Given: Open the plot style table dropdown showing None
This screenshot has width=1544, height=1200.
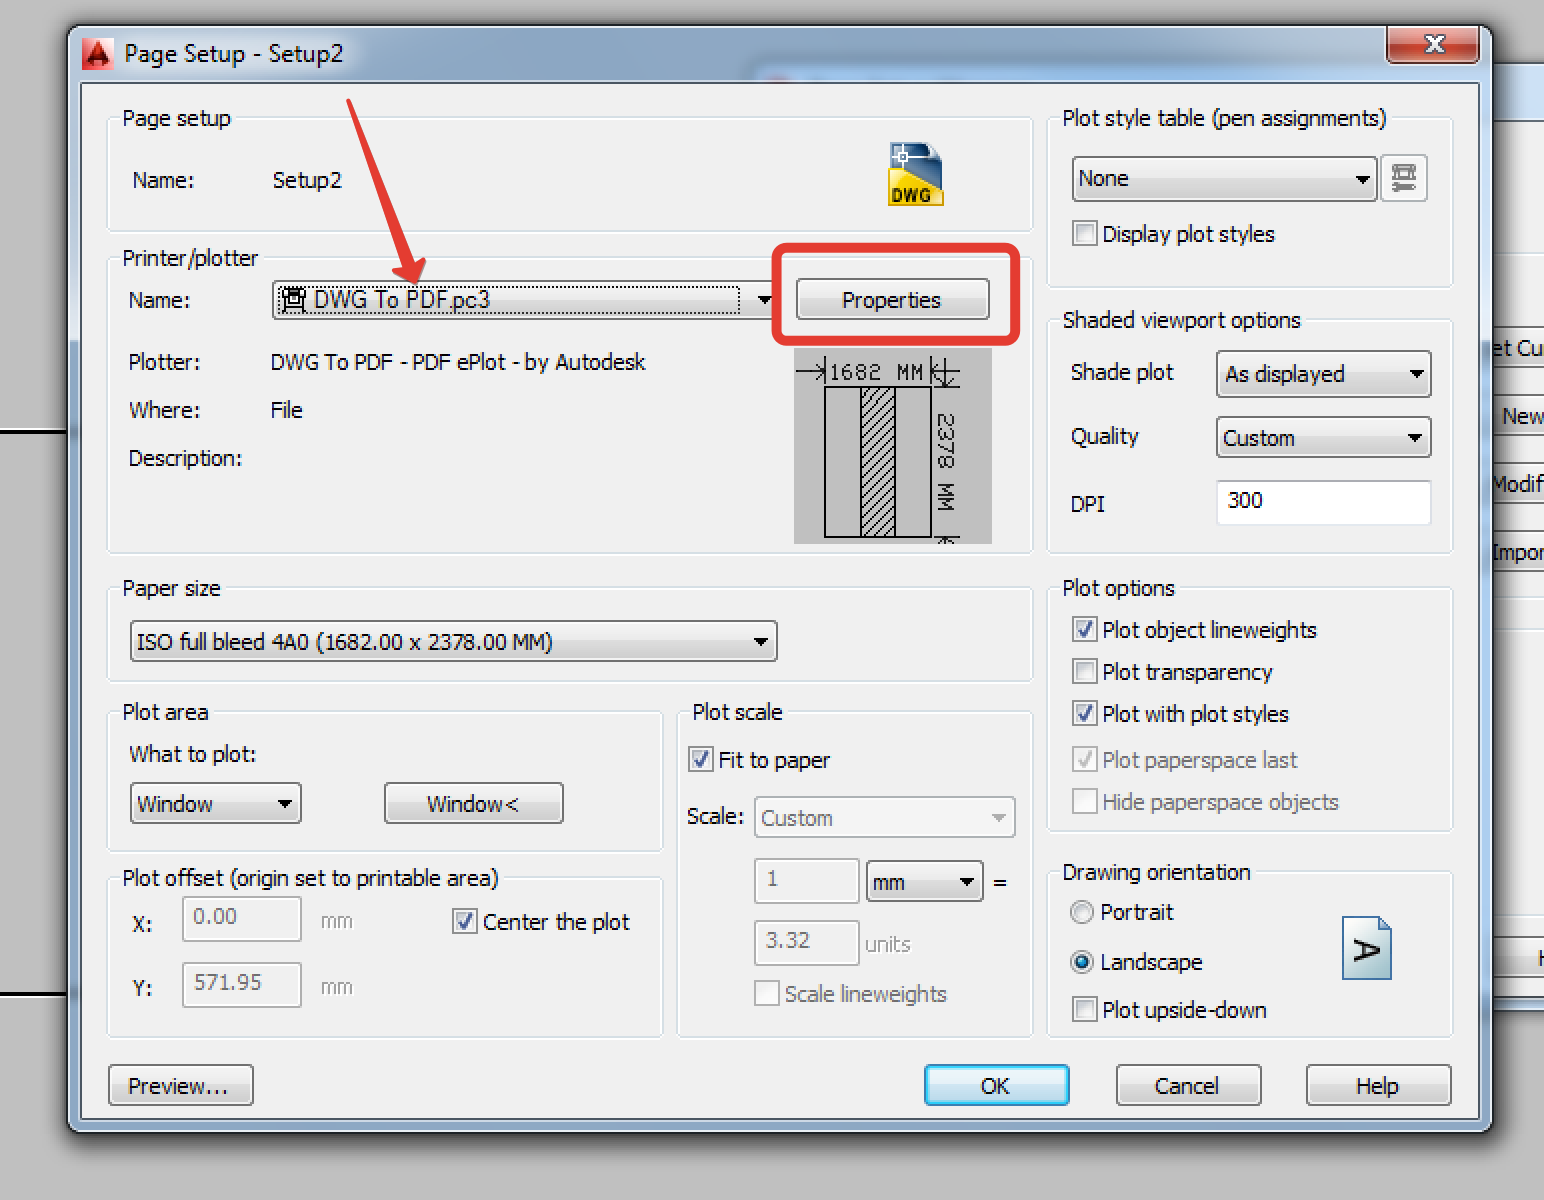Looking at the screenshot, I should pos(1224,179).
